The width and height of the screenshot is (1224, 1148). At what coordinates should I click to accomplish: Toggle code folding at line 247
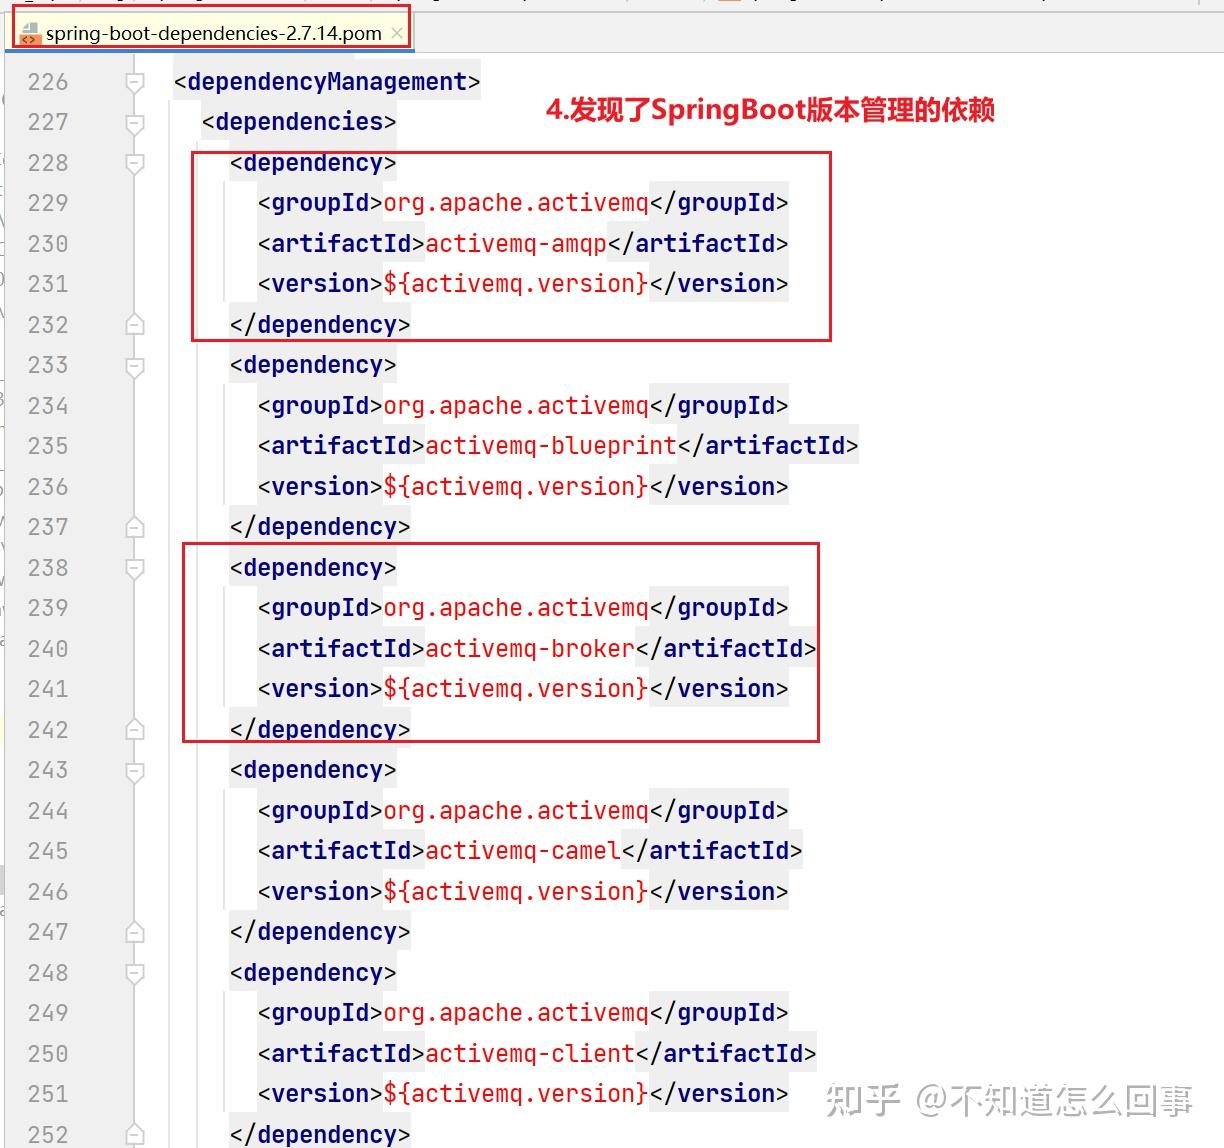(135, 932)
